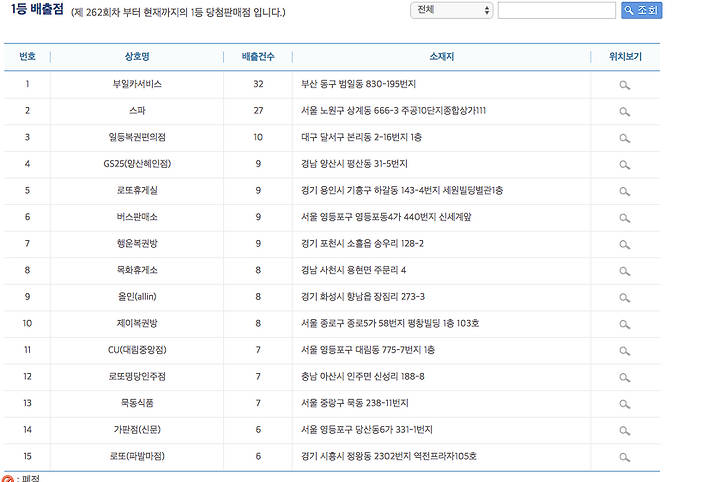The height and width of the screenshot is (482, 720).
Task: Click the 상호명 column header
Action: tap(137, 56)
